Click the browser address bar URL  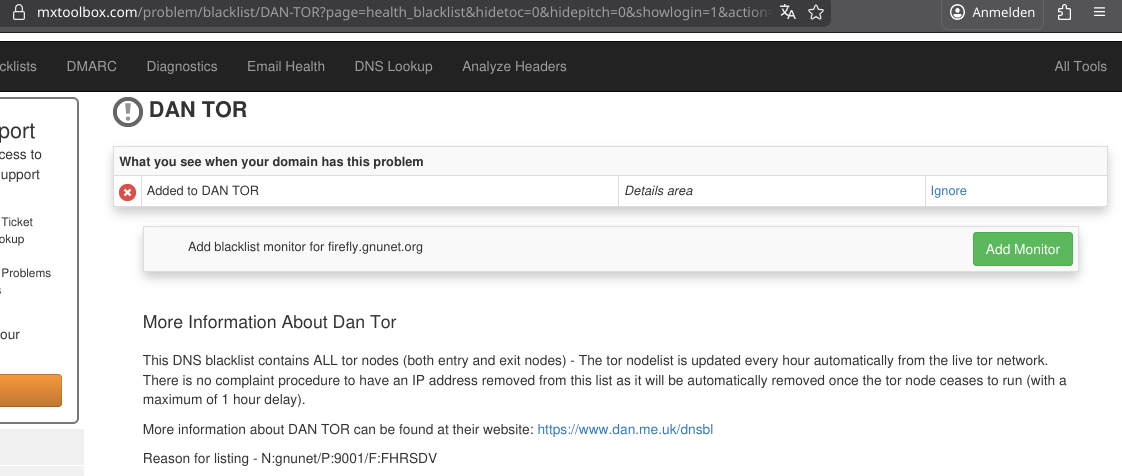point(400,12)
